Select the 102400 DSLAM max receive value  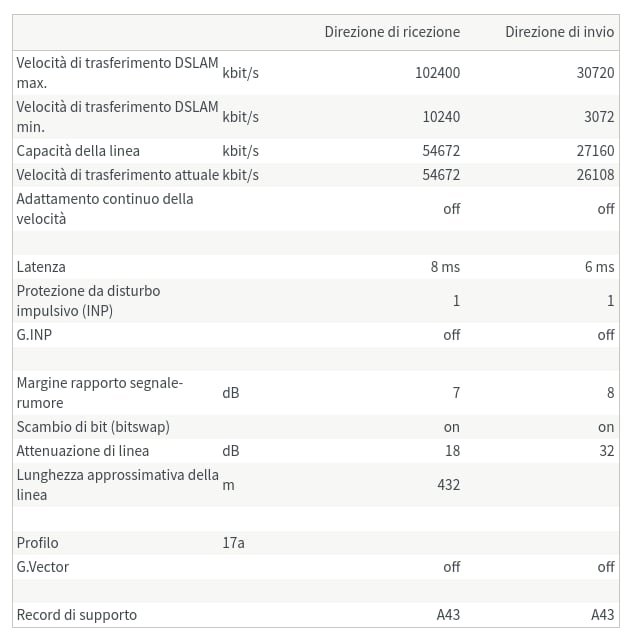pyautogui.click(x=437, y=73)
